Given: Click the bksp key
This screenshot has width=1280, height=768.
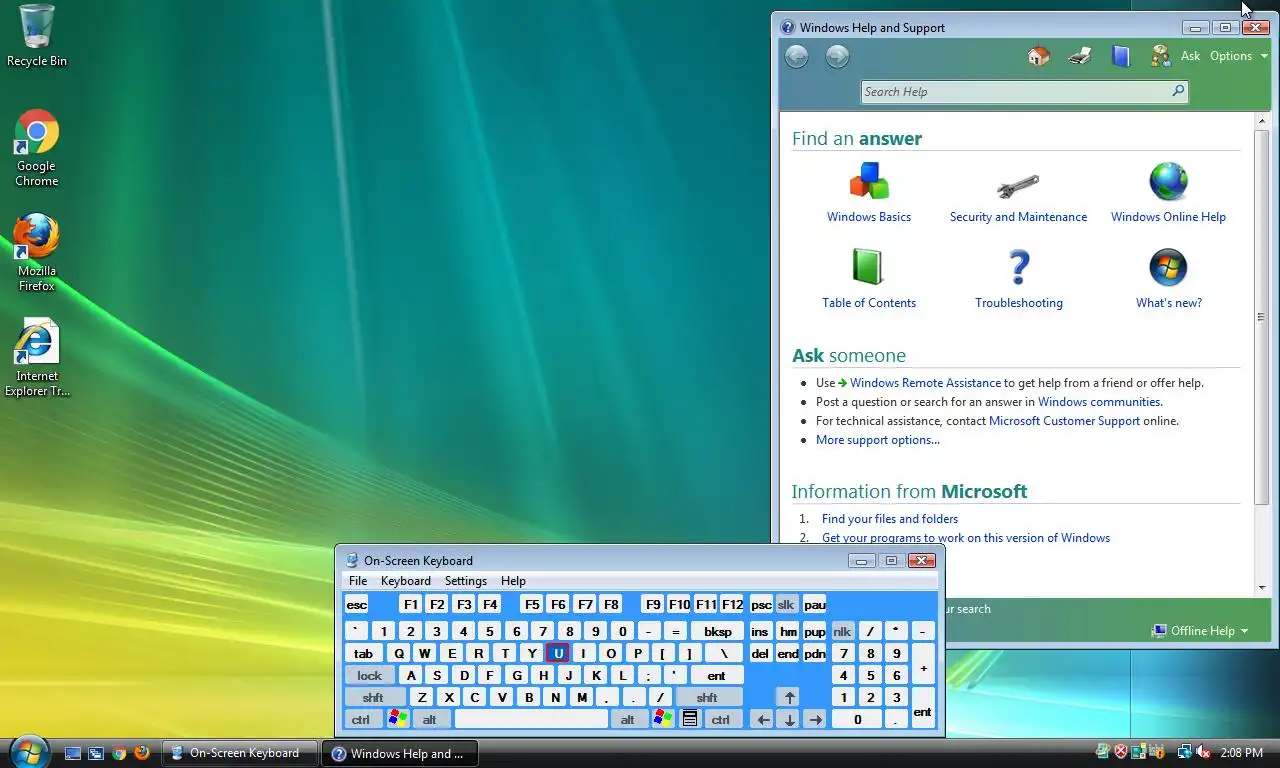Looking at the screenshot, I should [718, 631].
